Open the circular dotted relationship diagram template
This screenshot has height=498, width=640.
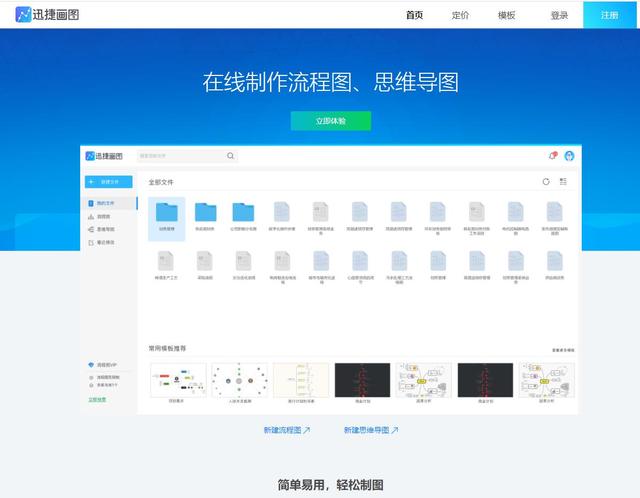click(240, 380)
